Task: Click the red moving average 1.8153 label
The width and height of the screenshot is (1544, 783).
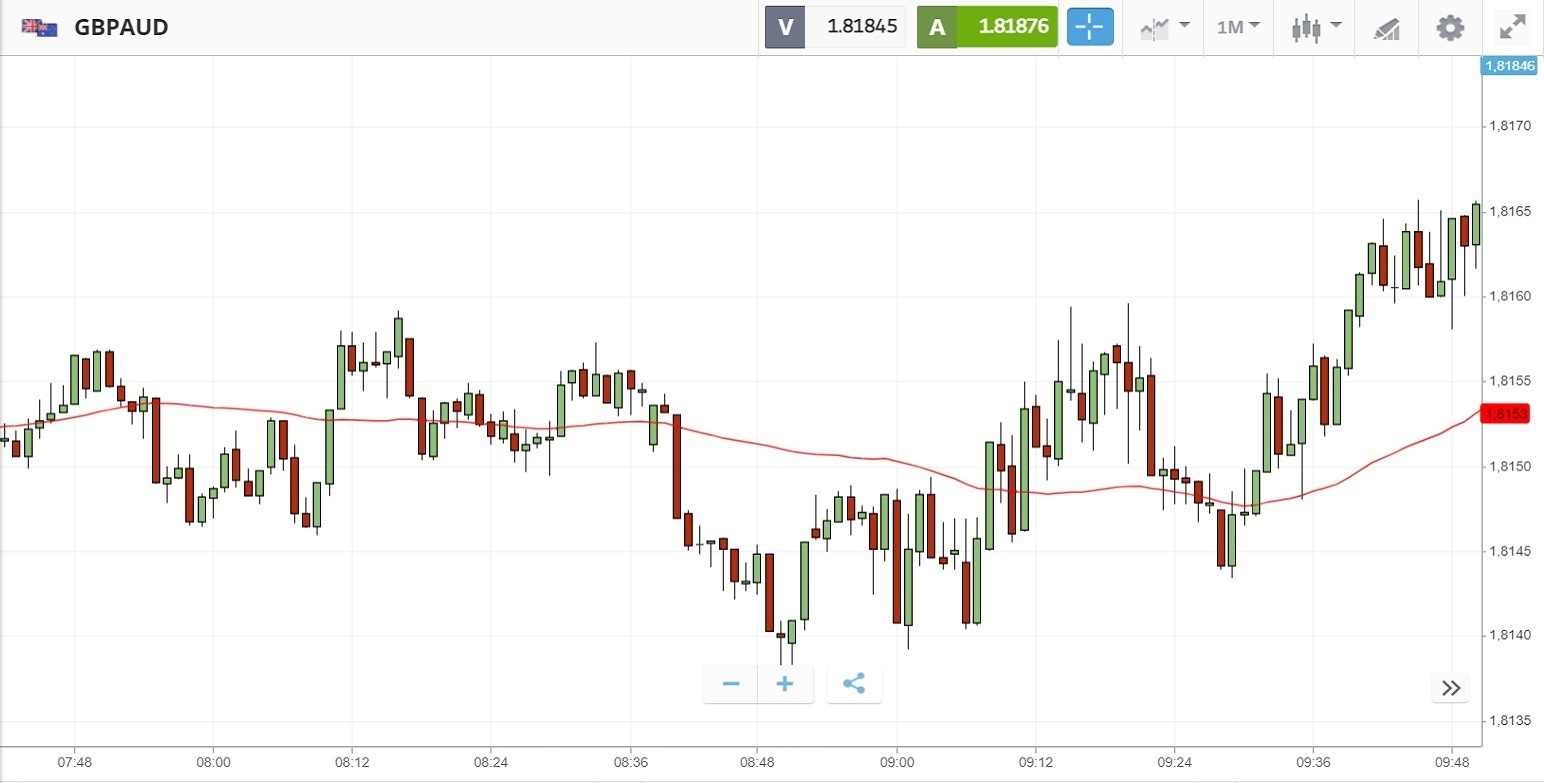Action: pyautogui.click(x=1506, y=414)
